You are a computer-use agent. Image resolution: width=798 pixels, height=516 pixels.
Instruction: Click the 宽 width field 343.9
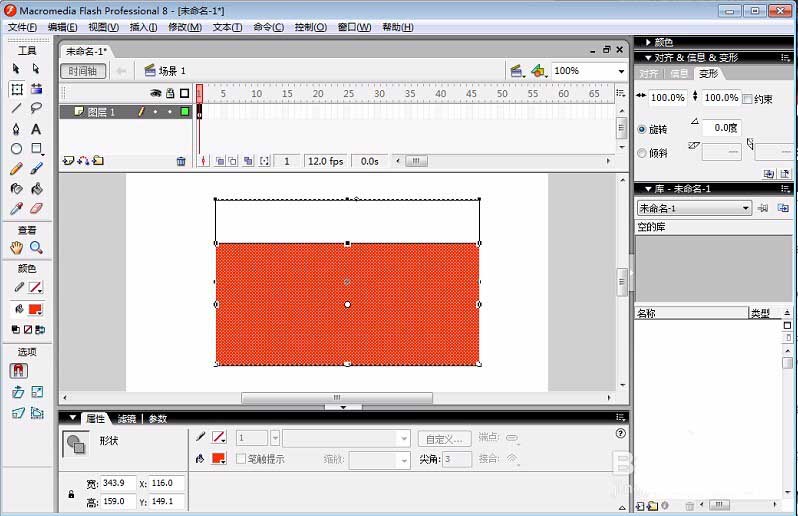point(118,483)
